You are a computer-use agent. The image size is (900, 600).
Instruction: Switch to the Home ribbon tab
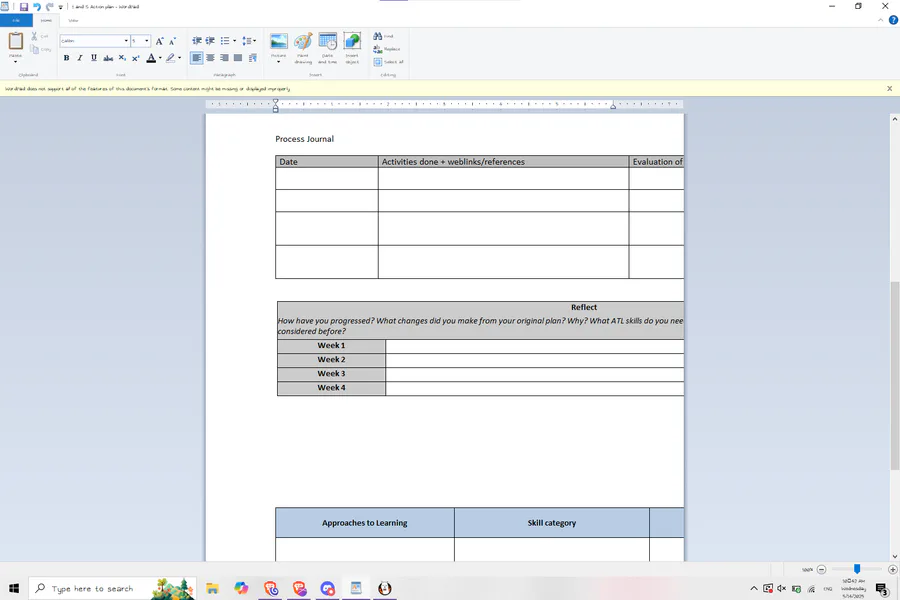46,21
